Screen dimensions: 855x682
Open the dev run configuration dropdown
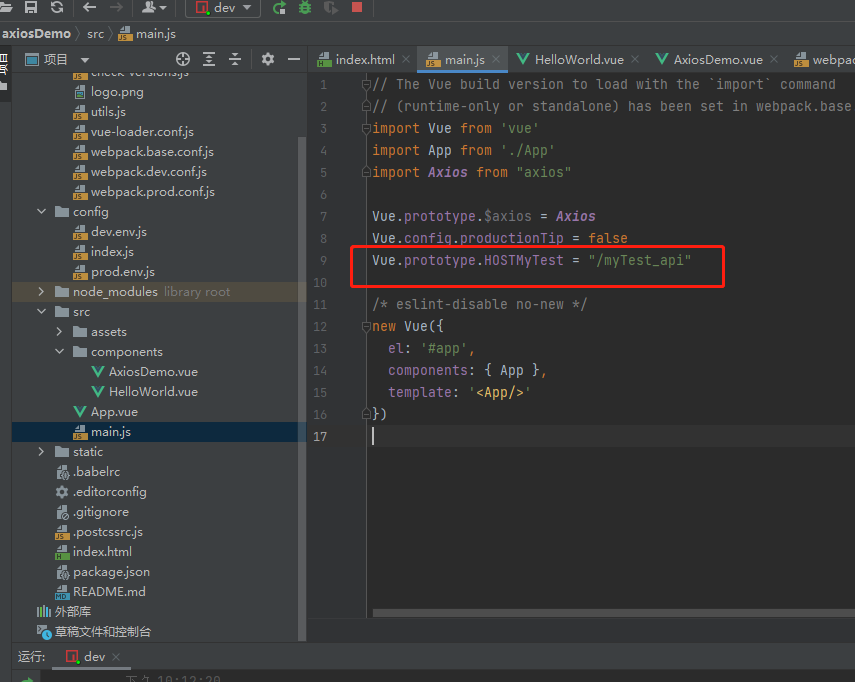tap(223, 8)
